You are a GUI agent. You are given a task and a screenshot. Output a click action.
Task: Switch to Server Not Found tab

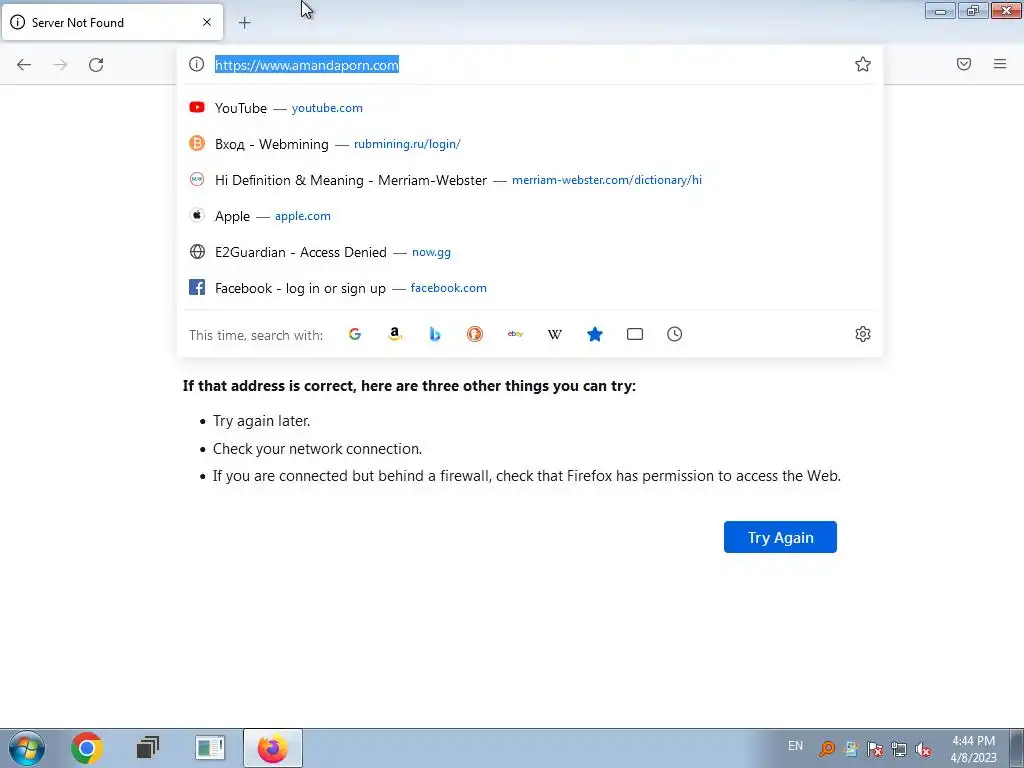pyautogui.click(x=112, y=22)
